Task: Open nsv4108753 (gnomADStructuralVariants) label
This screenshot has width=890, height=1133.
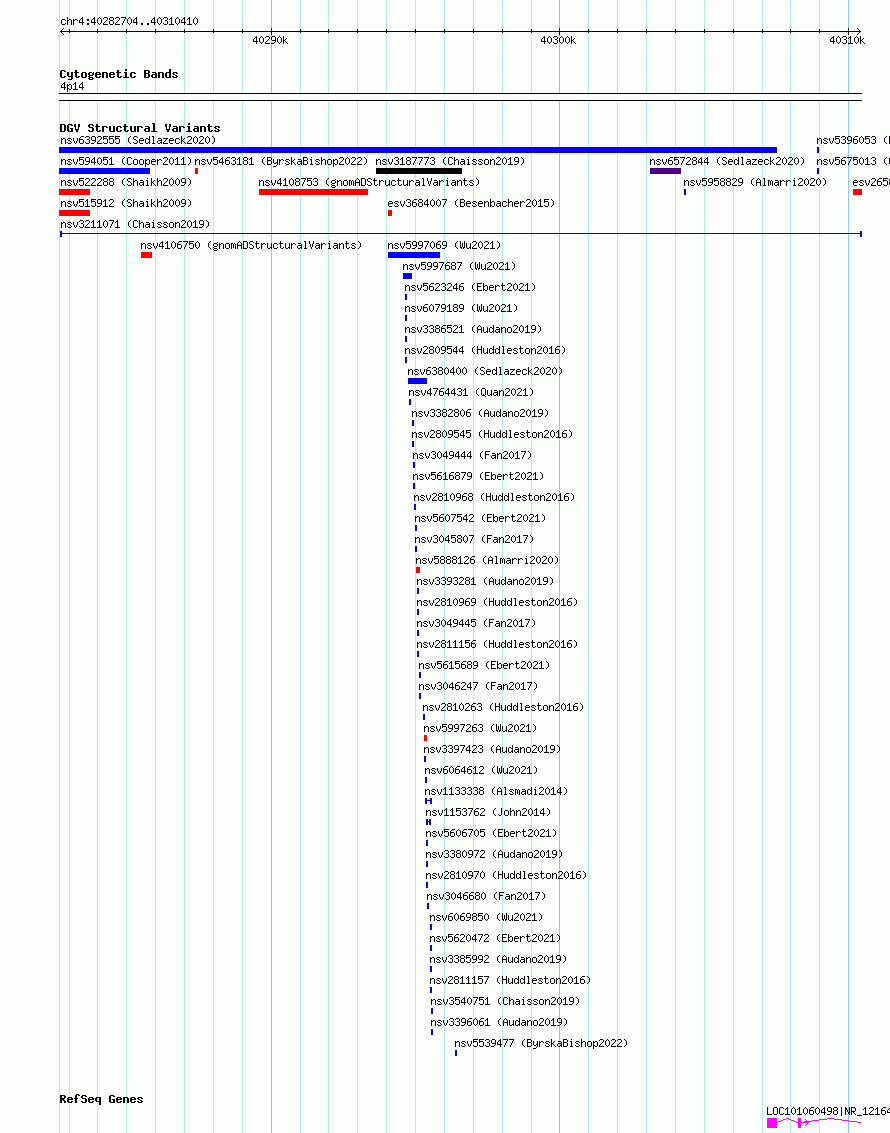Action: click(369, 182)
